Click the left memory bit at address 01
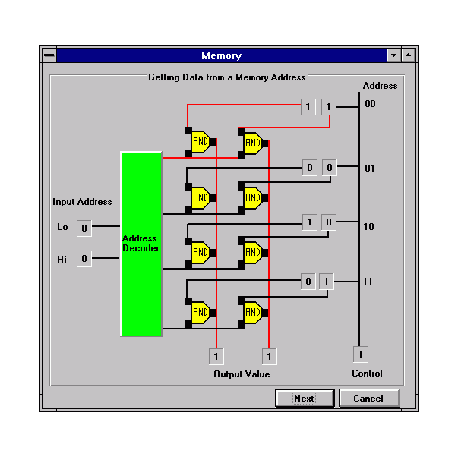The image size is (458, 458). [310, 167]
